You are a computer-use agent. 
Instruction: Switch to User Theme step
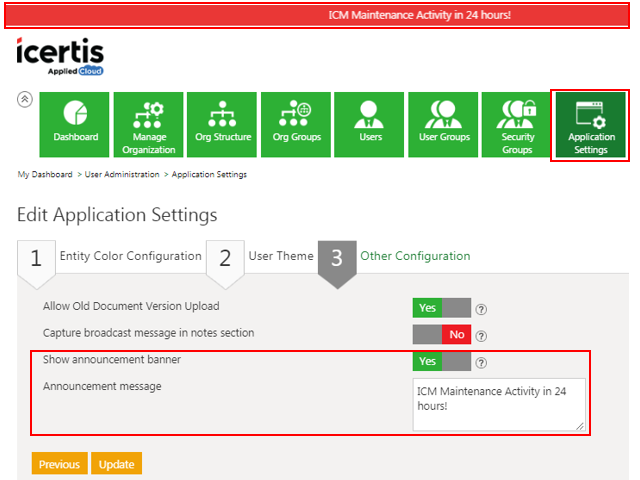(x=281, y=256)
